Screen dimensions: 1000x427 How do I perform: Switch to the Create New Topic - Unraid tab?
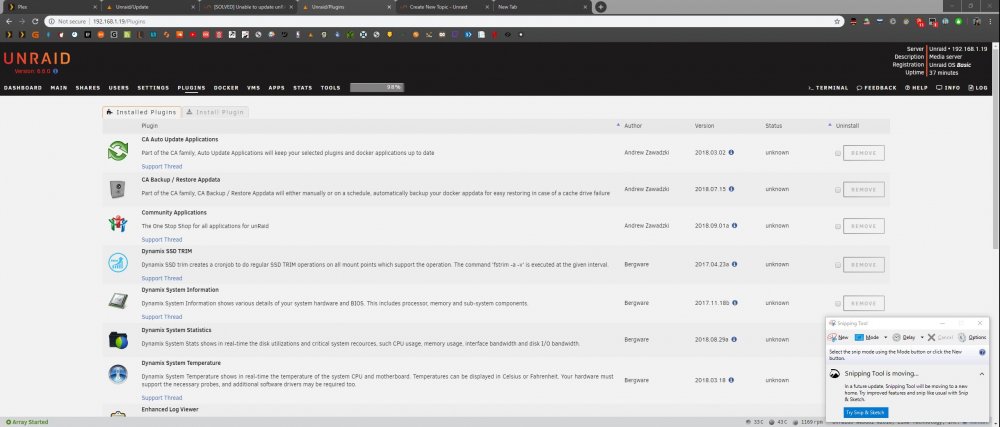444,7
